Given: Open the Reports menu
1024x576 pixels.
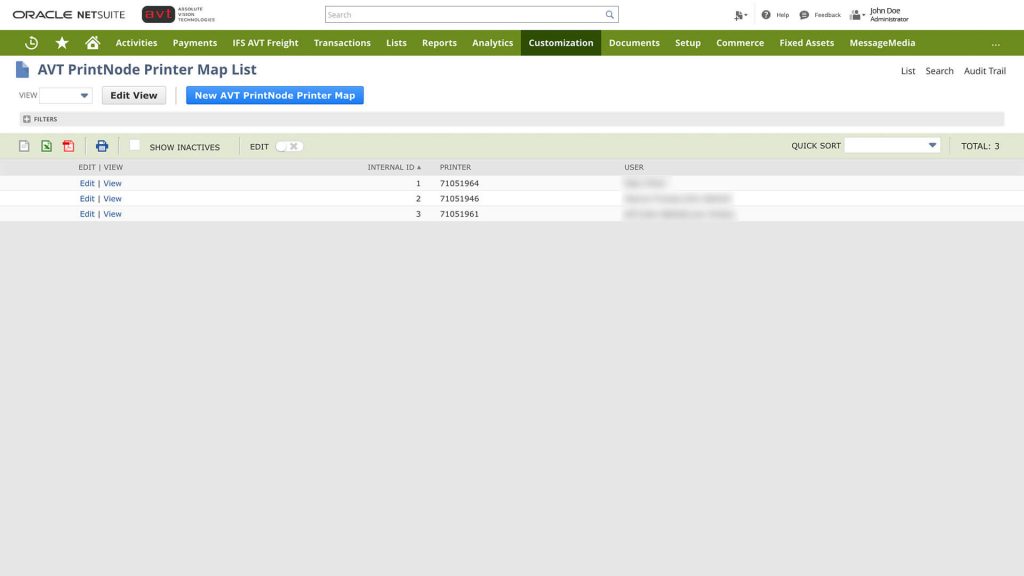Looking at the screenshot, I should click(440, 42).
